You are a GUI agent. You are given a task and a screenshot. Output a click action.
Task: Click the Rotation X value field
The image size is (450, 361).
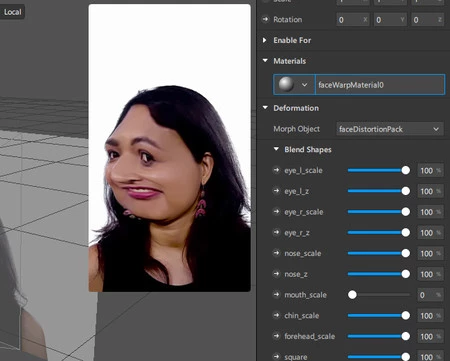pos(353,20)
